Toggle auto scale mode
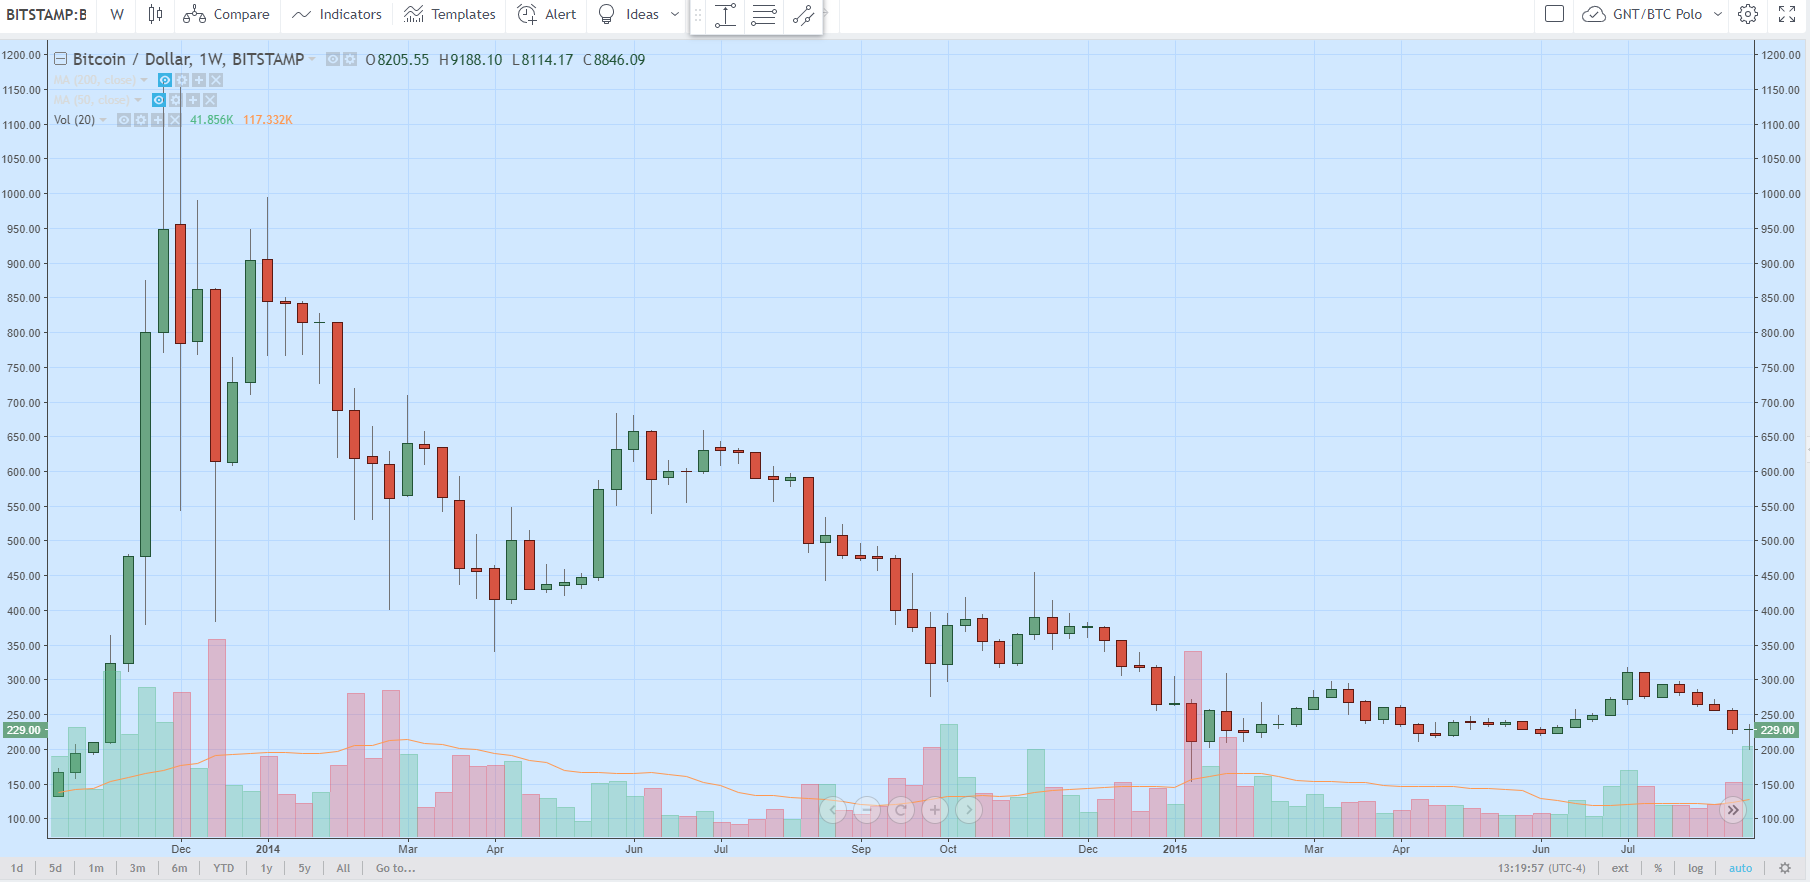1810x882 pixels. pyautogui.click(x=1741, y=868)
